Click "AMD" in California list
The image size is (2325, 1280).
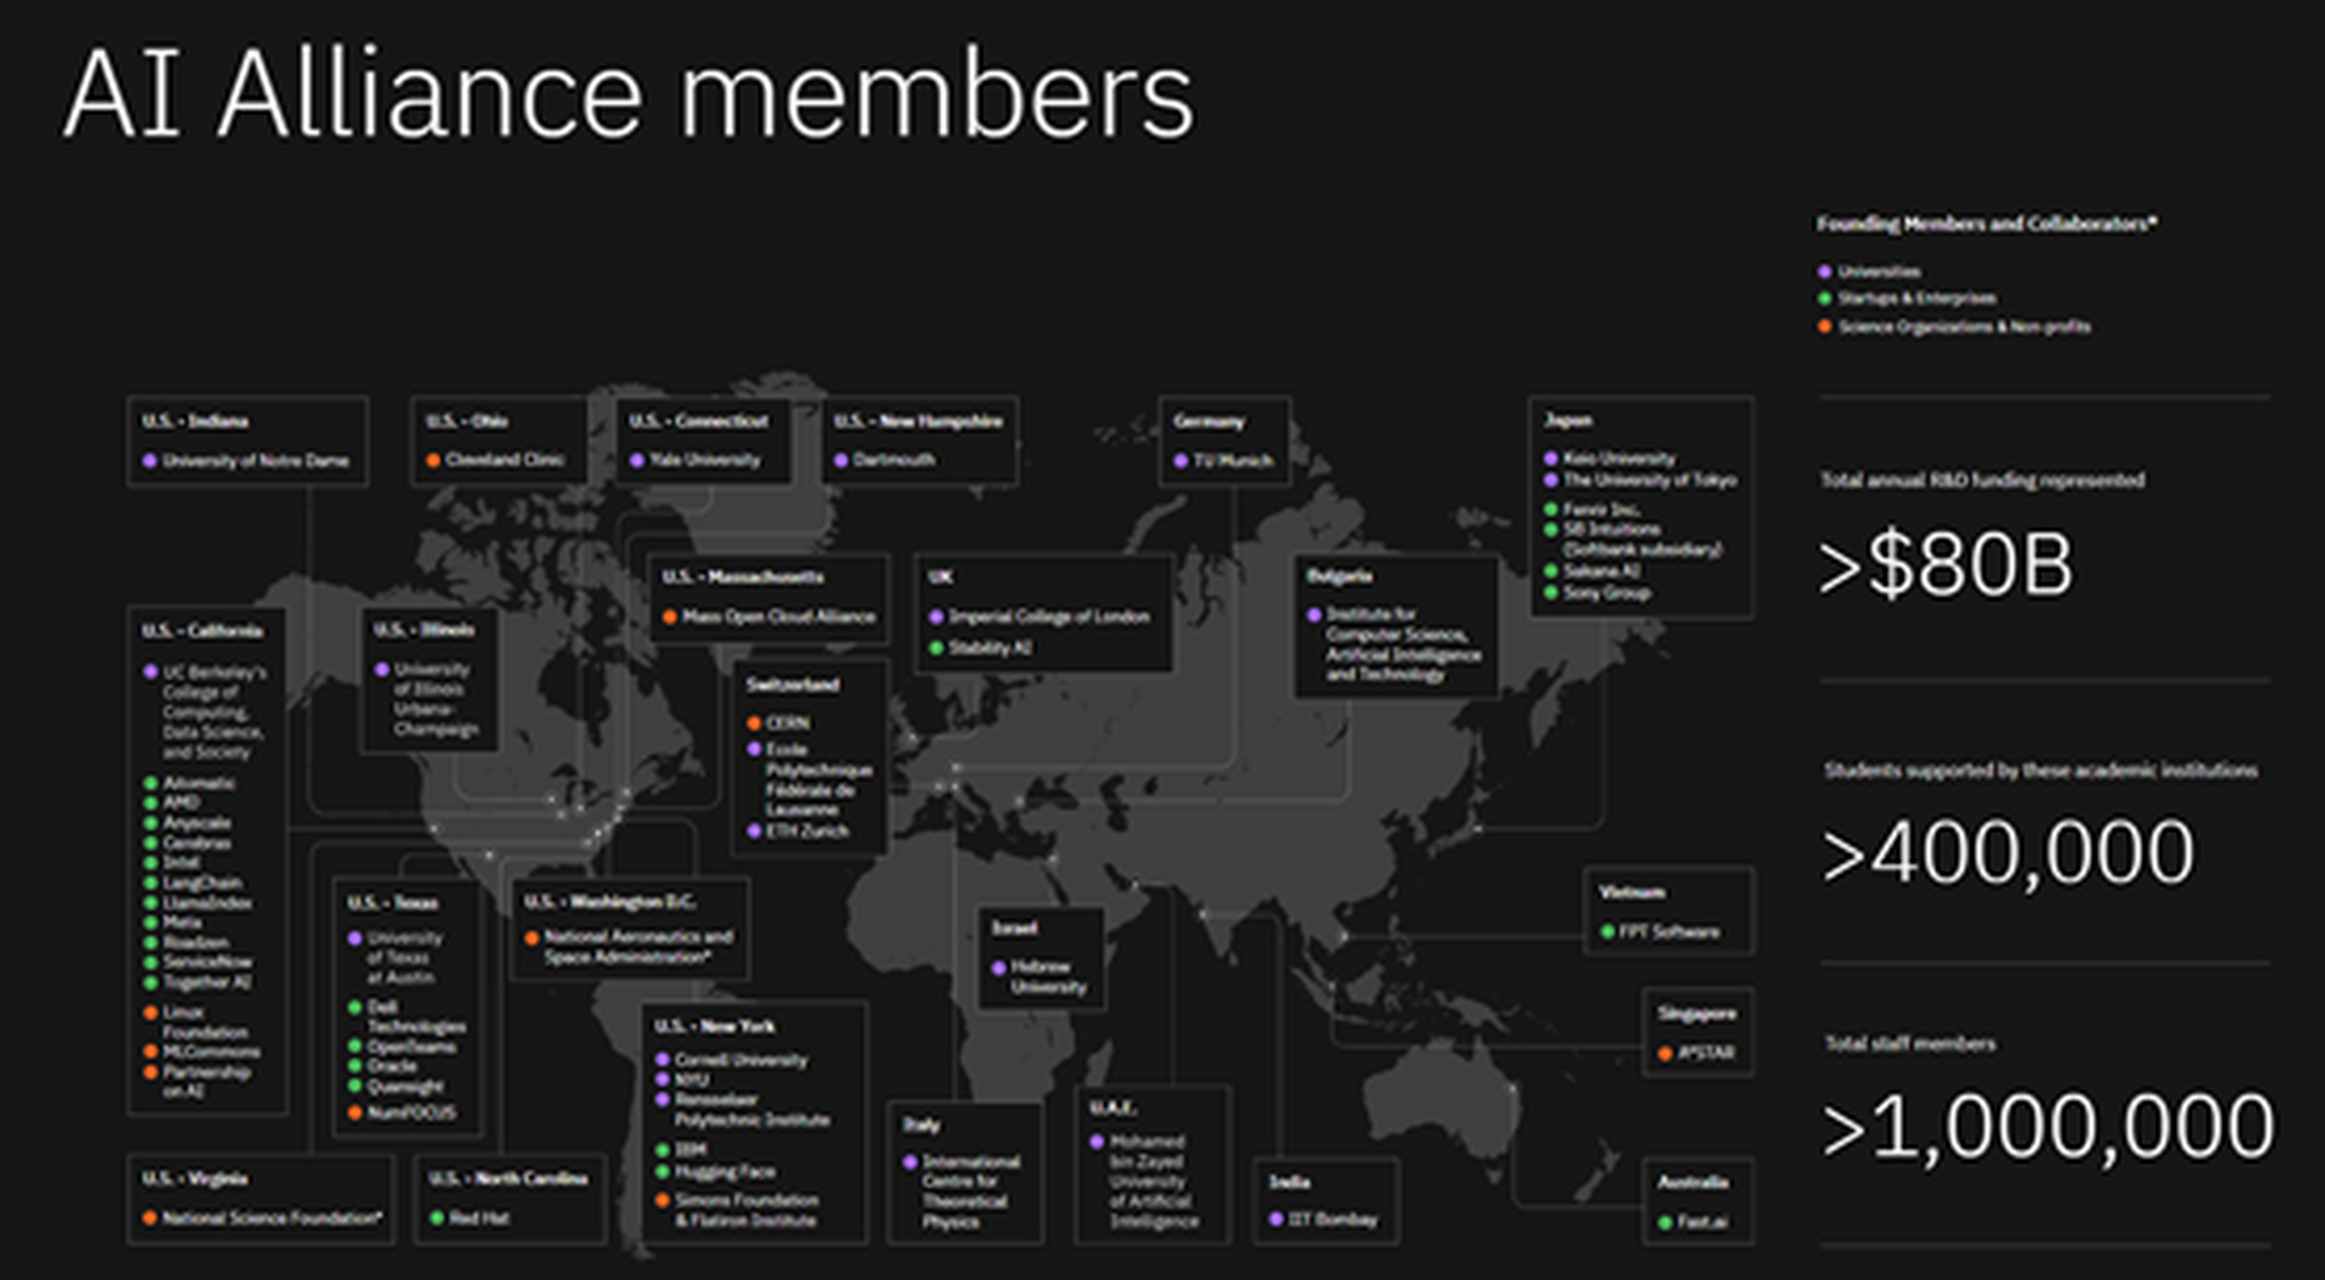pyautogui.click(x=182, y=803)
